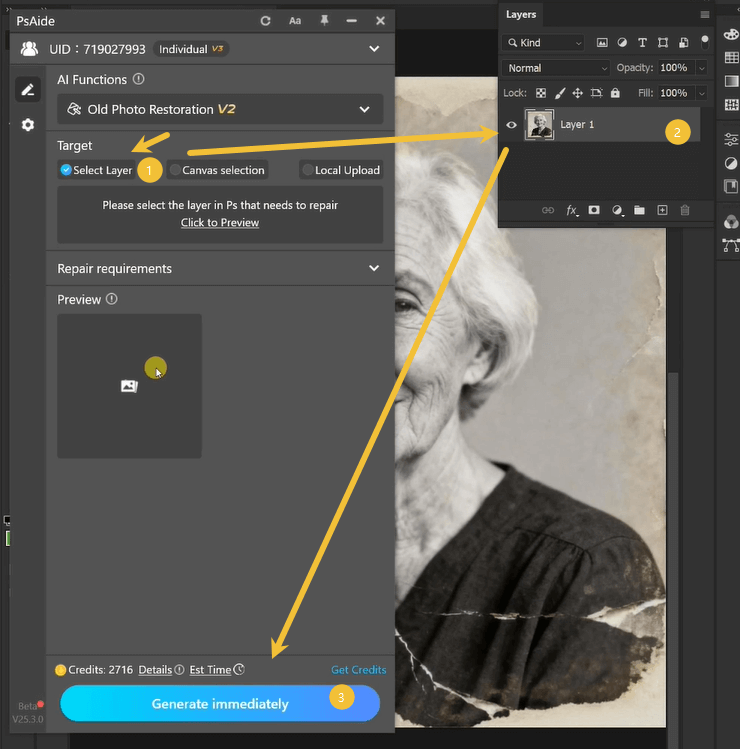Click the empty preview image placeholder
Image resolution: width=740 pixels, height=749 pixels.
(129, 386)
